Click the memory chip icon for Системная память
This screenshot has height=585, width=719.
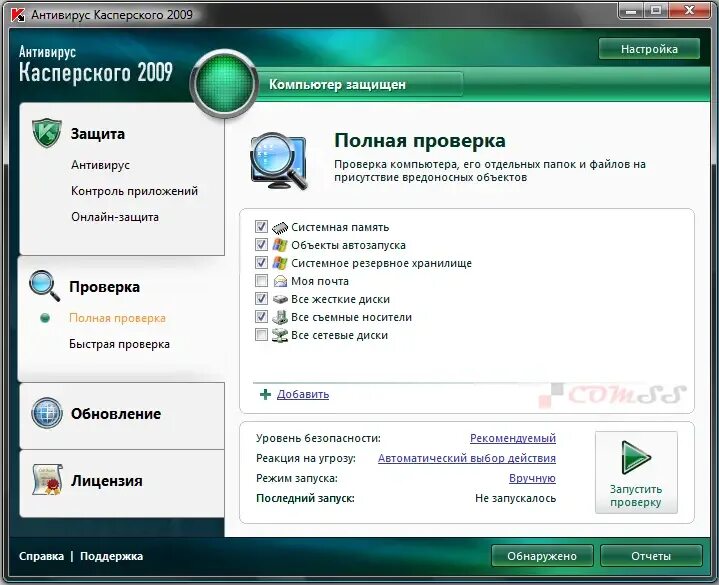[x=280, y=227]
